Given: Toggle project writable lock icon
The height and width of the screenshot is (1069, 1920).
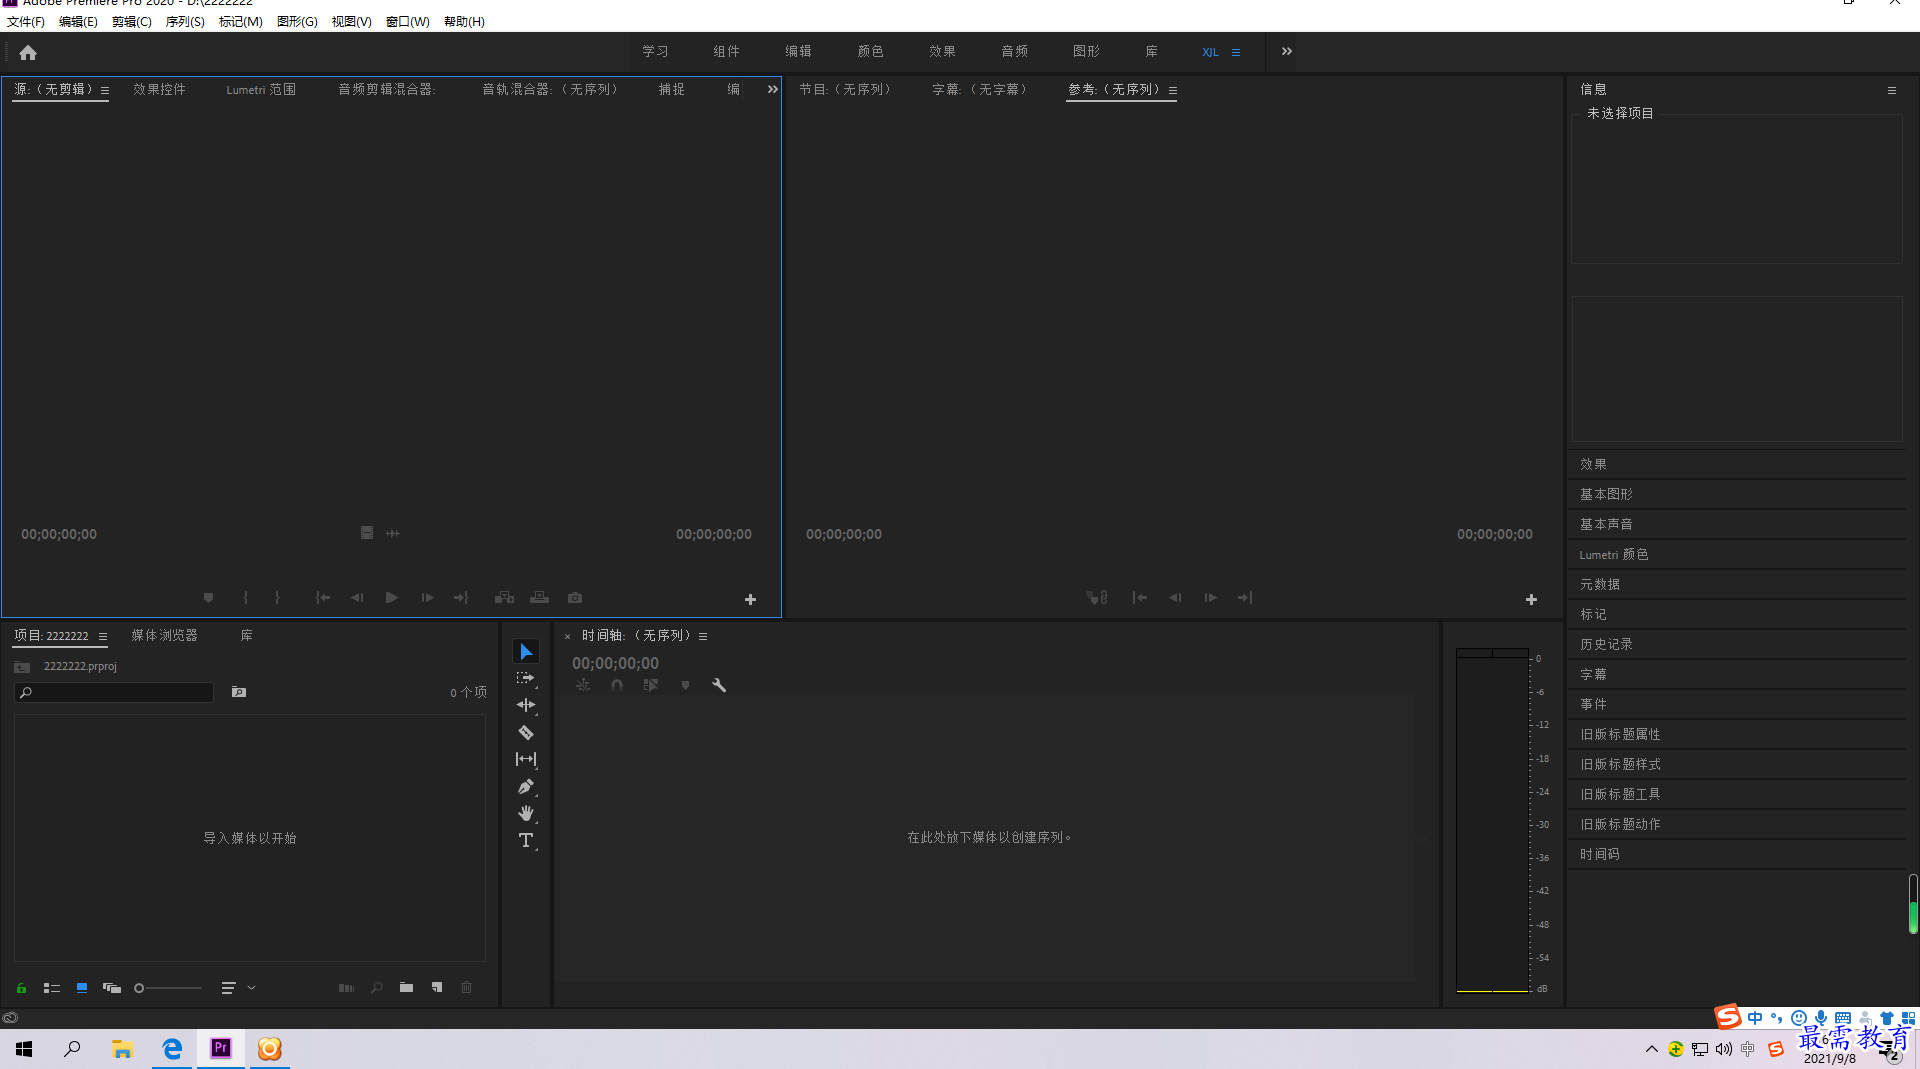Looking at the screenshot, I should 21,988.
